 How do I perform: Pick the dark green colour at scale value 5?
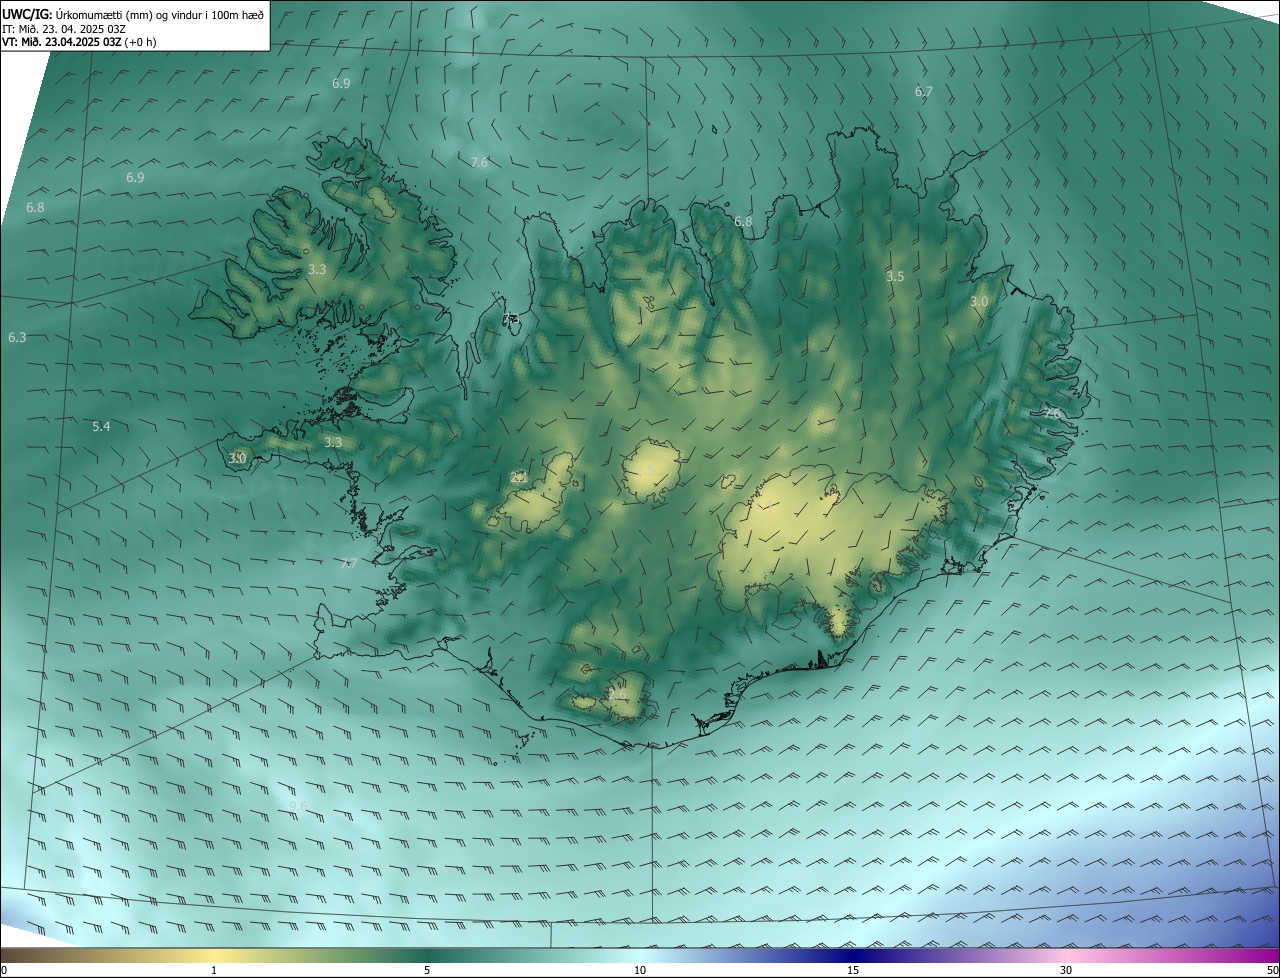click(427, 955)
